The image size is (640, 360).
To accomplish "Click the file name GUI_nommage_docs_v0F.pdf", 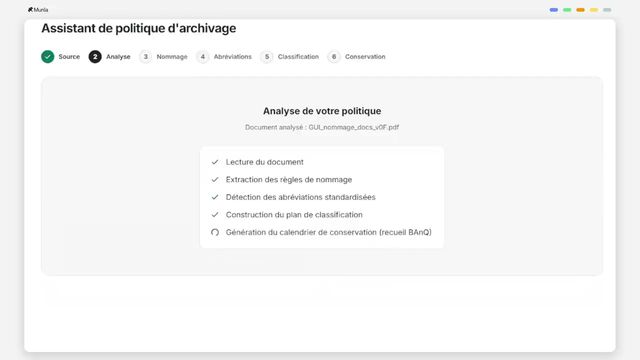I will click(x=353, y=127).
